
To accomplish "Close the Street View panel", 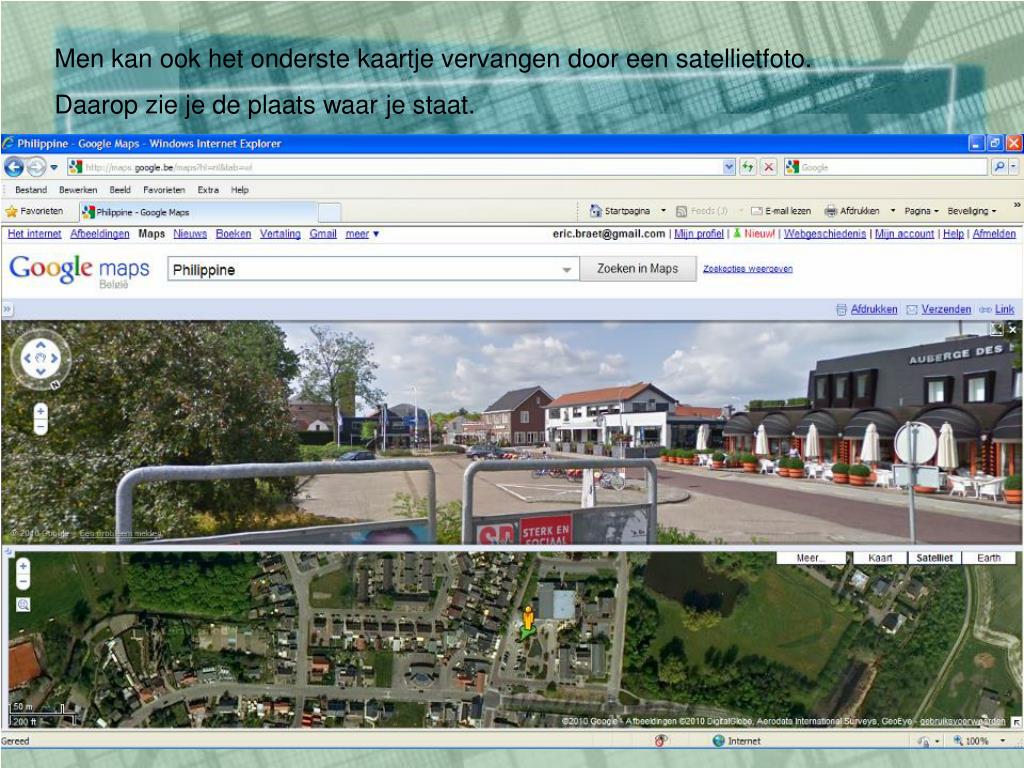I will (x=1013, y=330).
